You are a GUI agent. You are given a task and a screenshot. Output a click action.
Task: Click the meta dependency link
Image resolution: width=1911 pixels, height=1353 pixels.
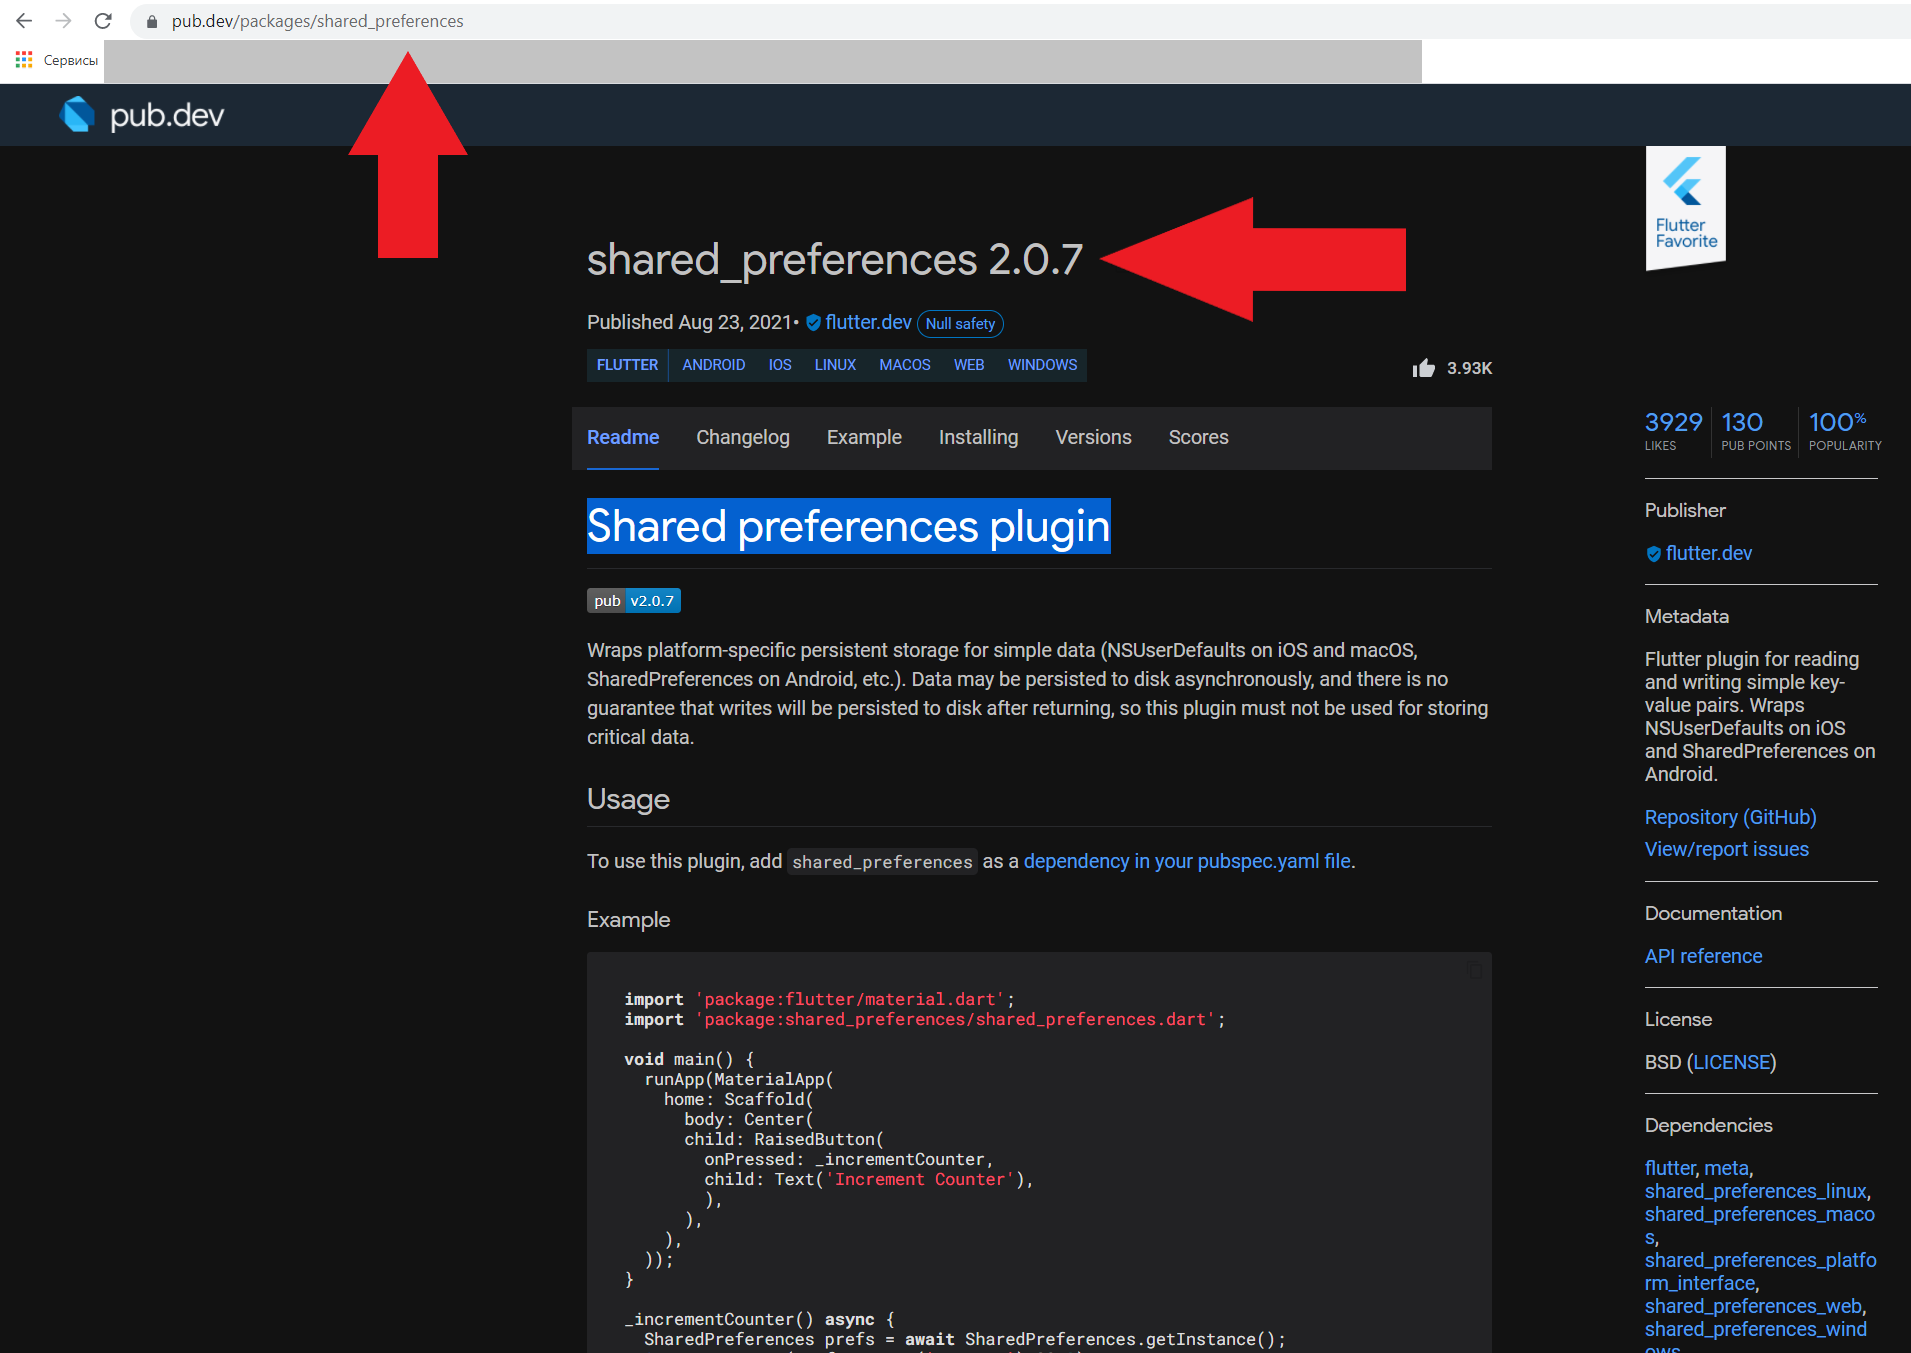tap(1726, 1168)
